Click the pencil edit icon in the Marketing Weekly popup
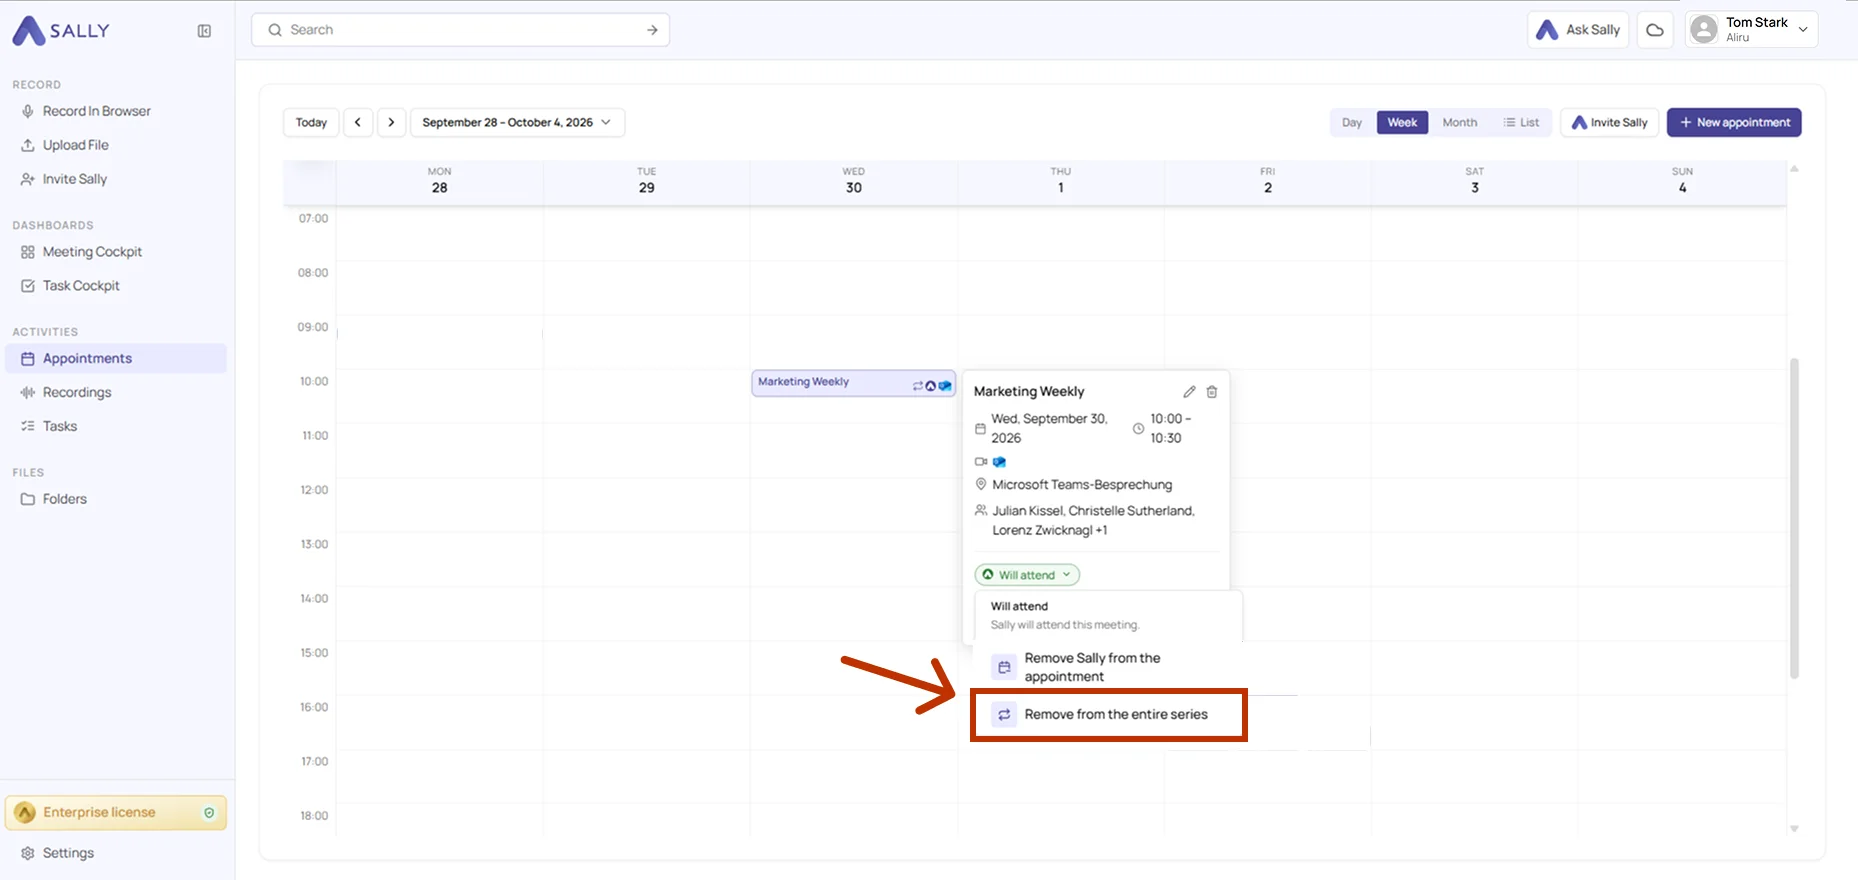This screenshot has height=880, width=1858. (x=1189, y=392)
